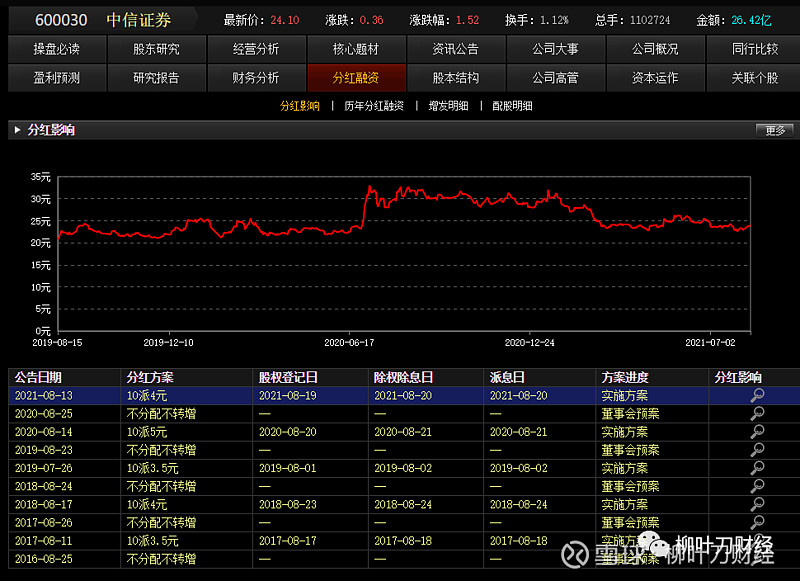
Task: Open dividend impact for 2017-08-26 row
Action: (x=757, y=522)
